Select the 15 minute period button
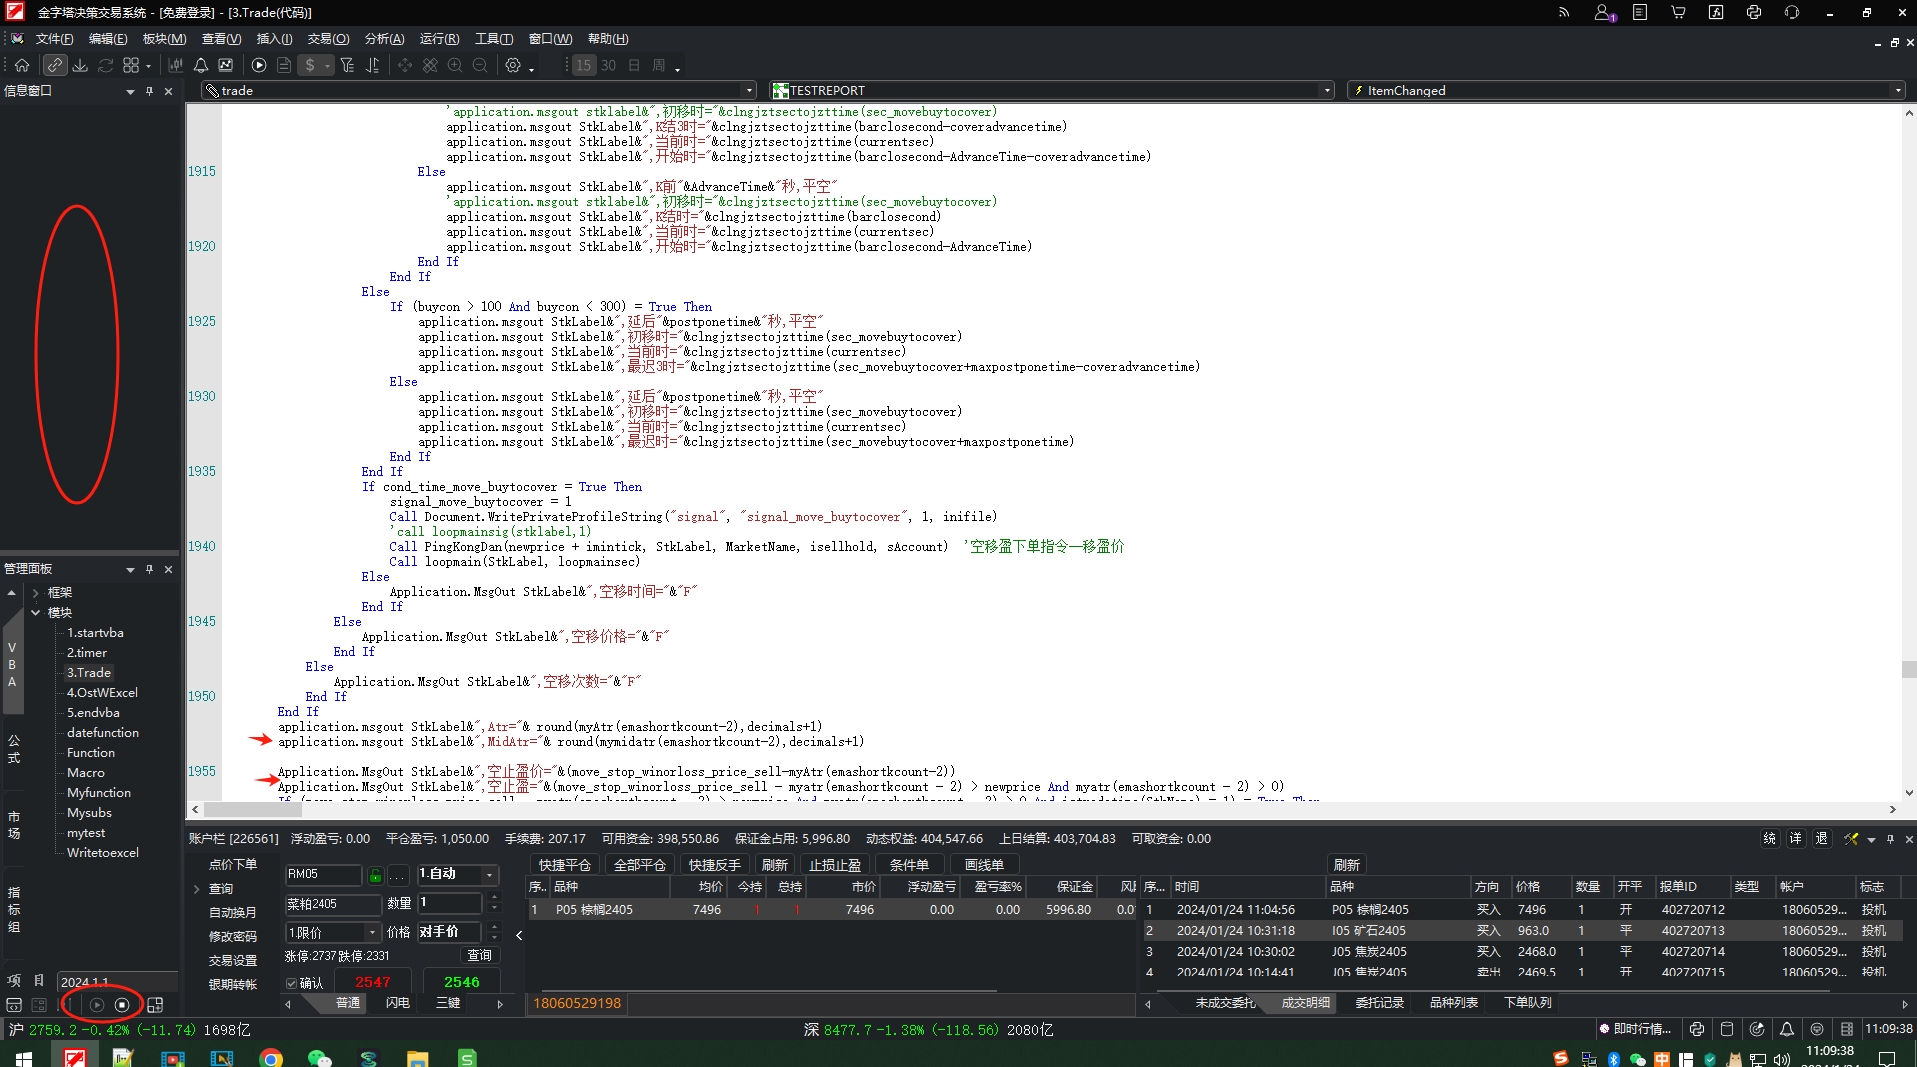Screen dimensions: 1917x1067 tap(584, 65)
